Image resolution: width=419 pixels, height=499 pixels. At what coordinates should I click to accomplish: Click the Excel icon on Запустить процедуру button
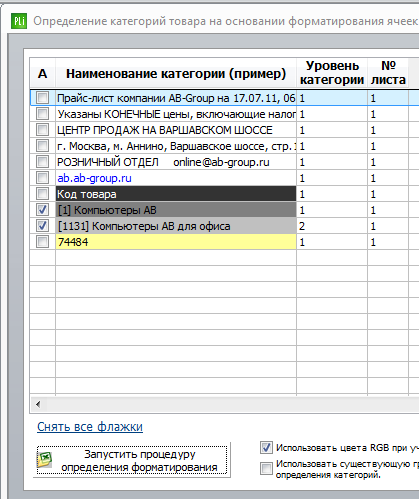click(45, 460)
